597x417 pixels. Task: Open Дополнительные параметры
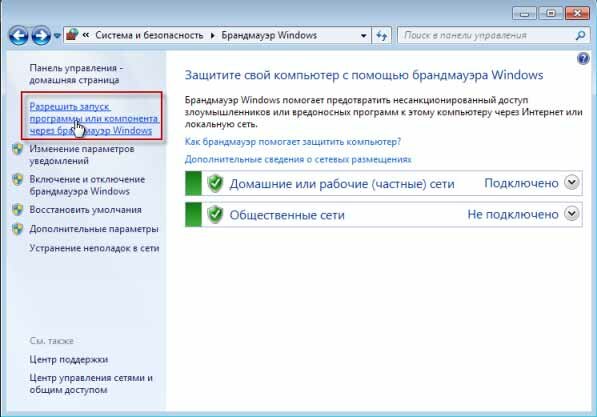tap(94, 229)
